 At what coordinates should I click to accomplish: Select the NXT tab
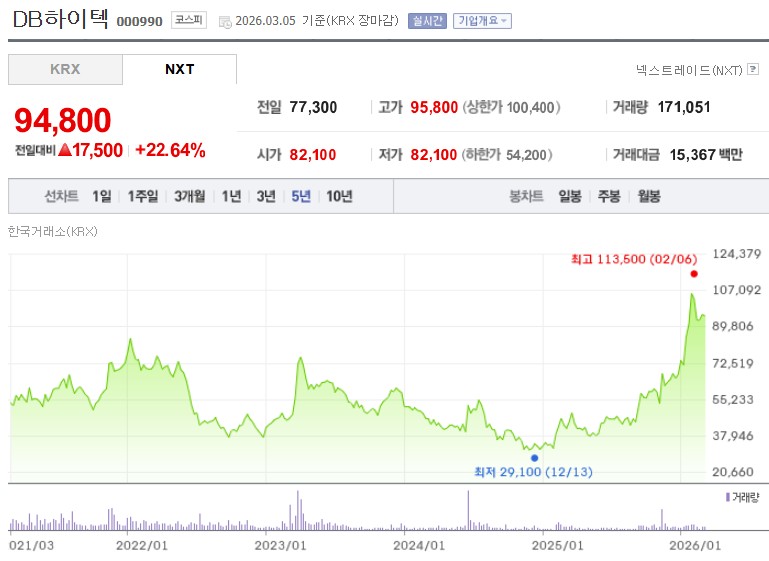coord(179,69)
